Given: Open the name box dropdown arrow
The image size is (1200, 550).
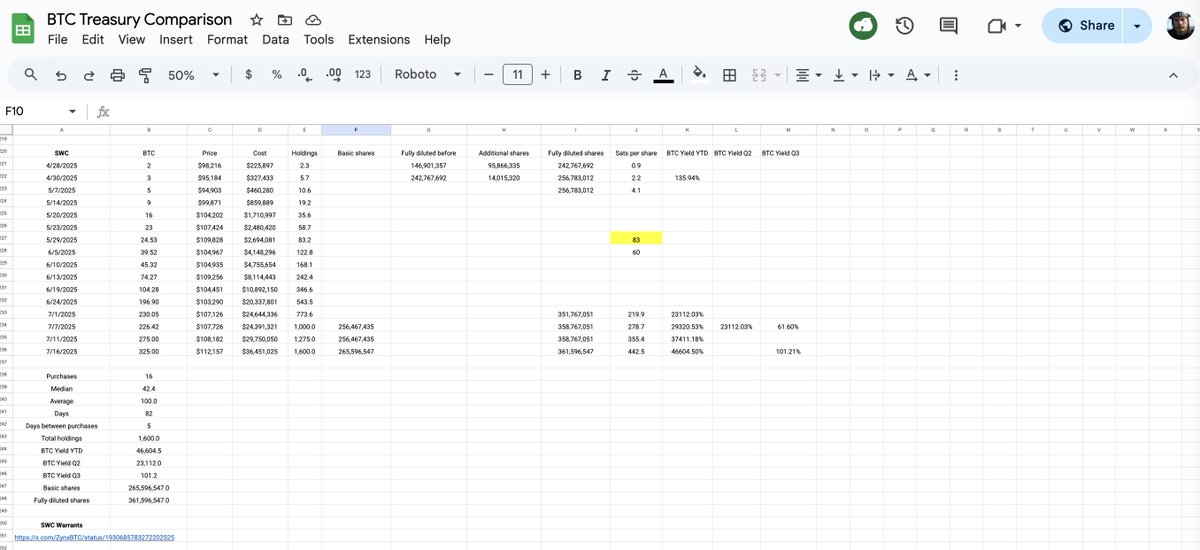Looking at the screenshot, I should pyautogui.click(x=72, y=111).
